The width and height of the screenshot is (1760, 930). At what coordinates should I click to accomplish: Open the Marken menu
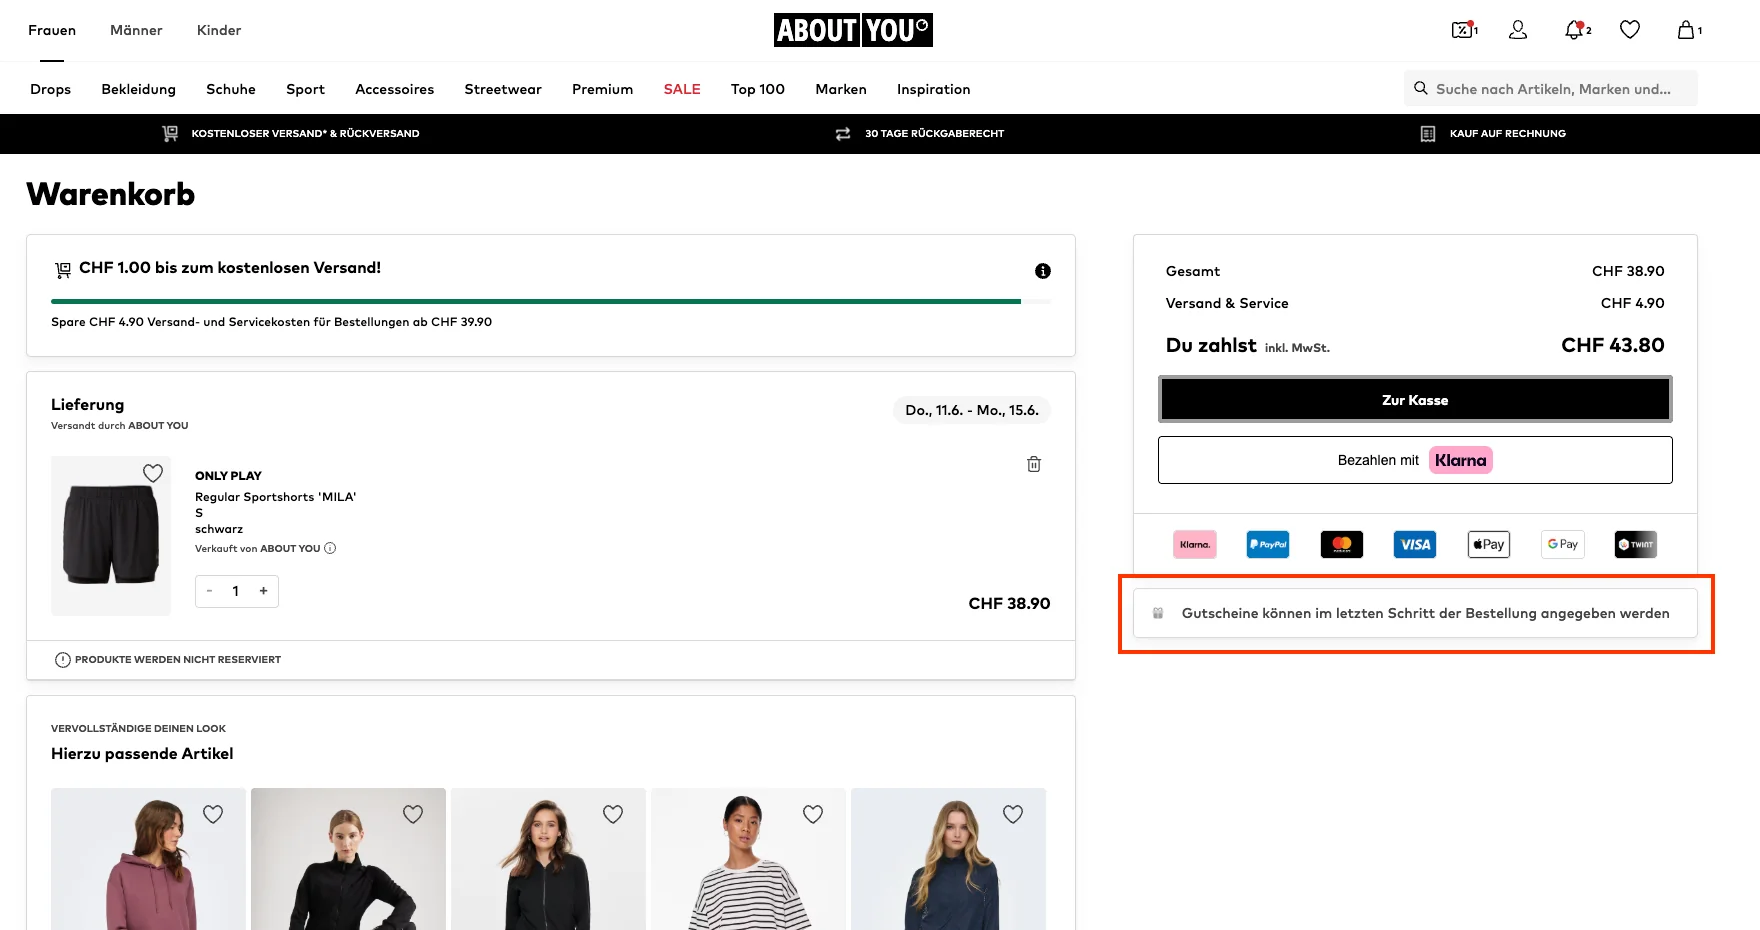(x=841, y=89)
